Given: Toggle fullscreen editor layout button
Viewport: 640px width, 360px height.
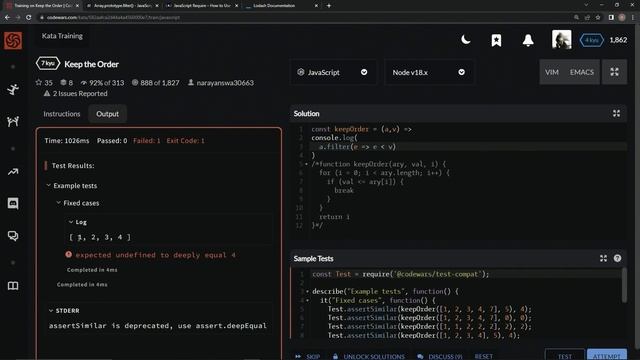Looking at the screenshot, I should click(x=614, y=72).
